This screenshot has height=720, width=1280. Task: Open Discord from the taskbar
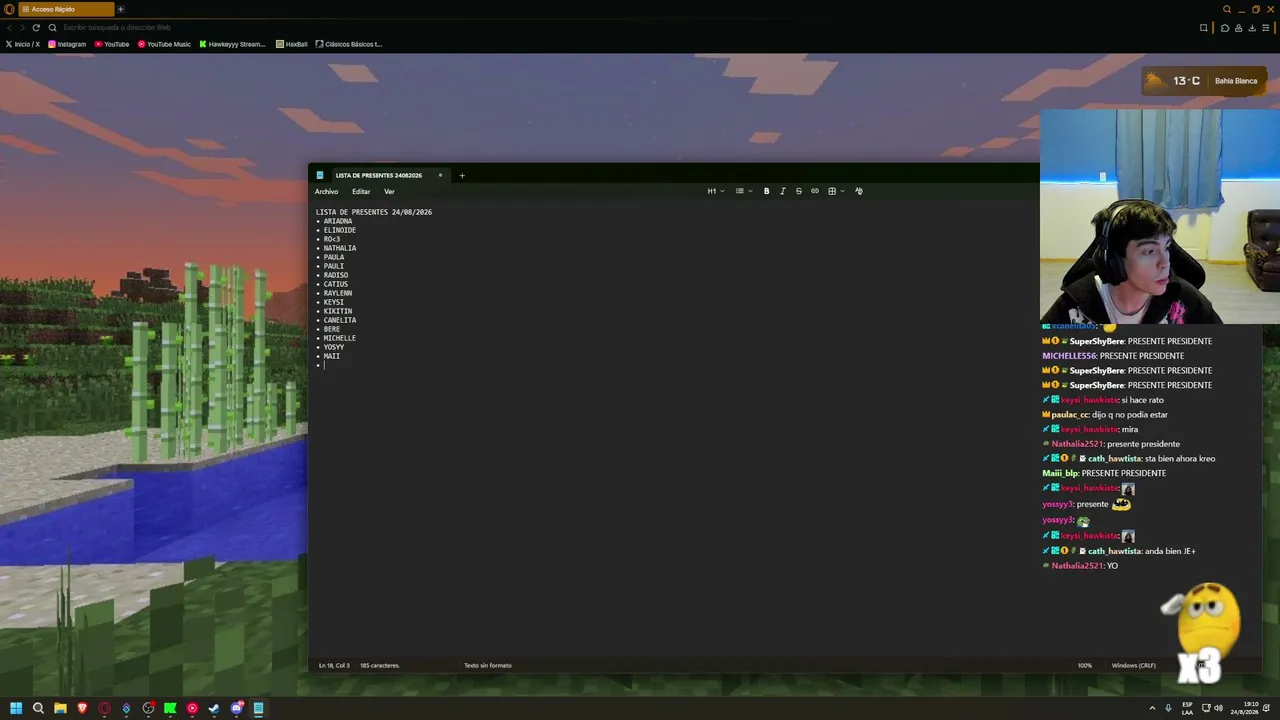236,708
